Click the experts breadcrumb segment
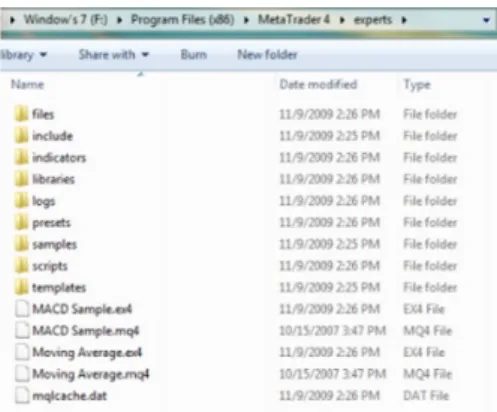497x412 pixels. click(x=373, y=20)
